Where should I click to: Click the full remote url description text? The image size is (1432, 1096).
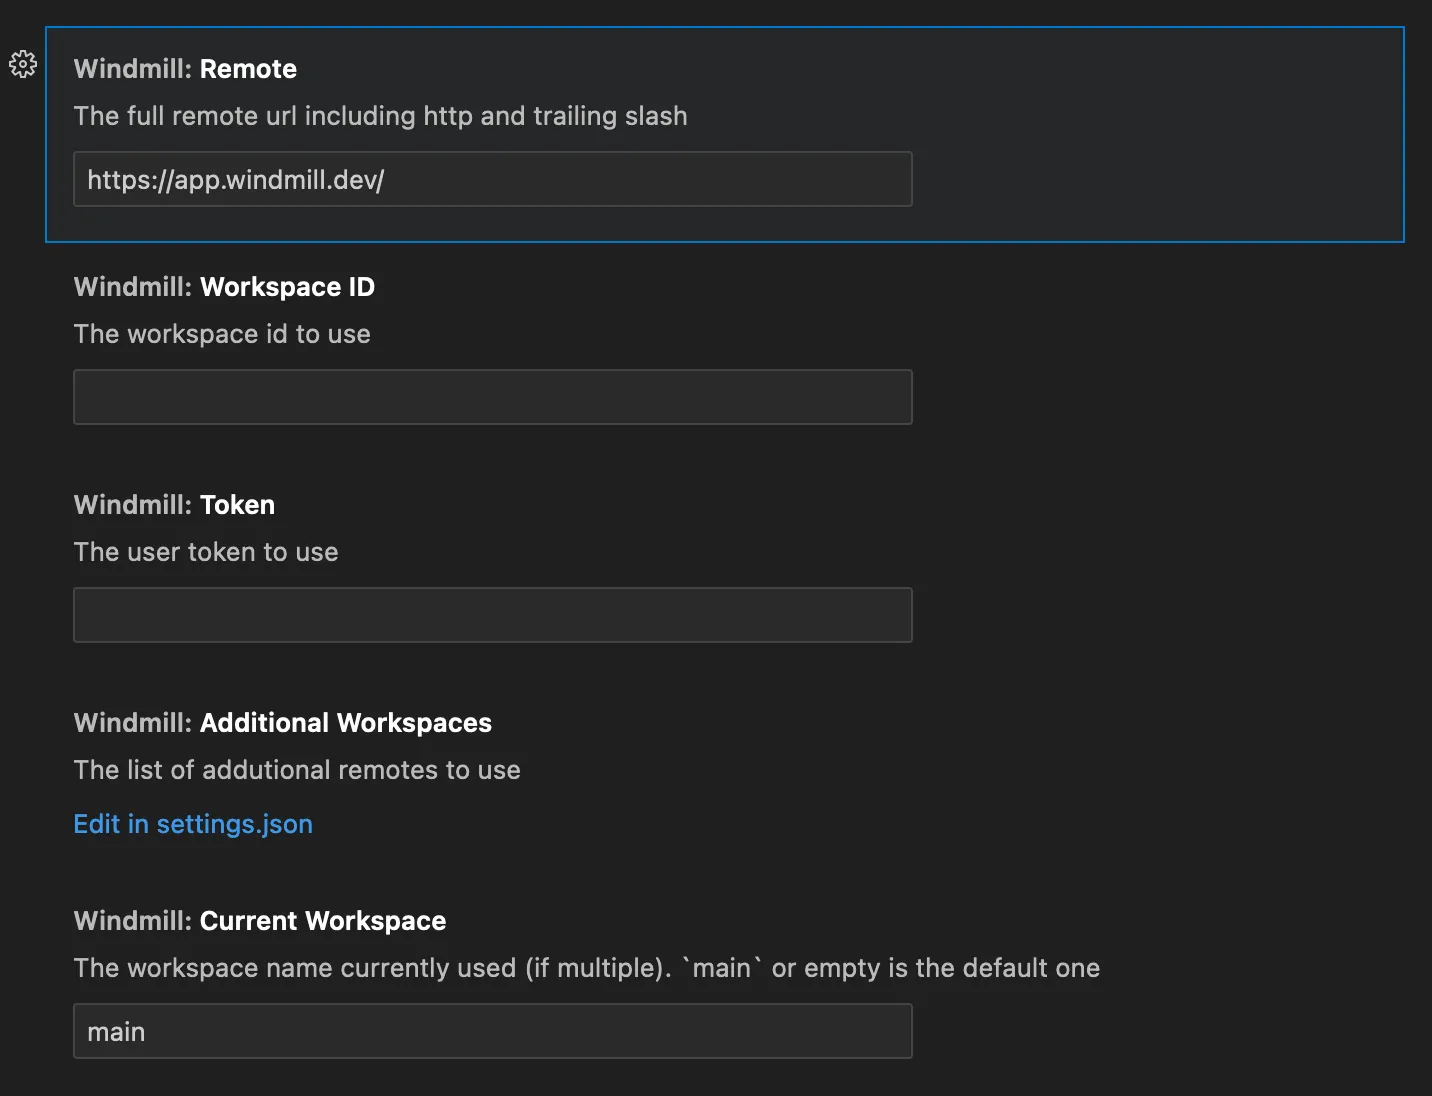click(x=380, y=116)
